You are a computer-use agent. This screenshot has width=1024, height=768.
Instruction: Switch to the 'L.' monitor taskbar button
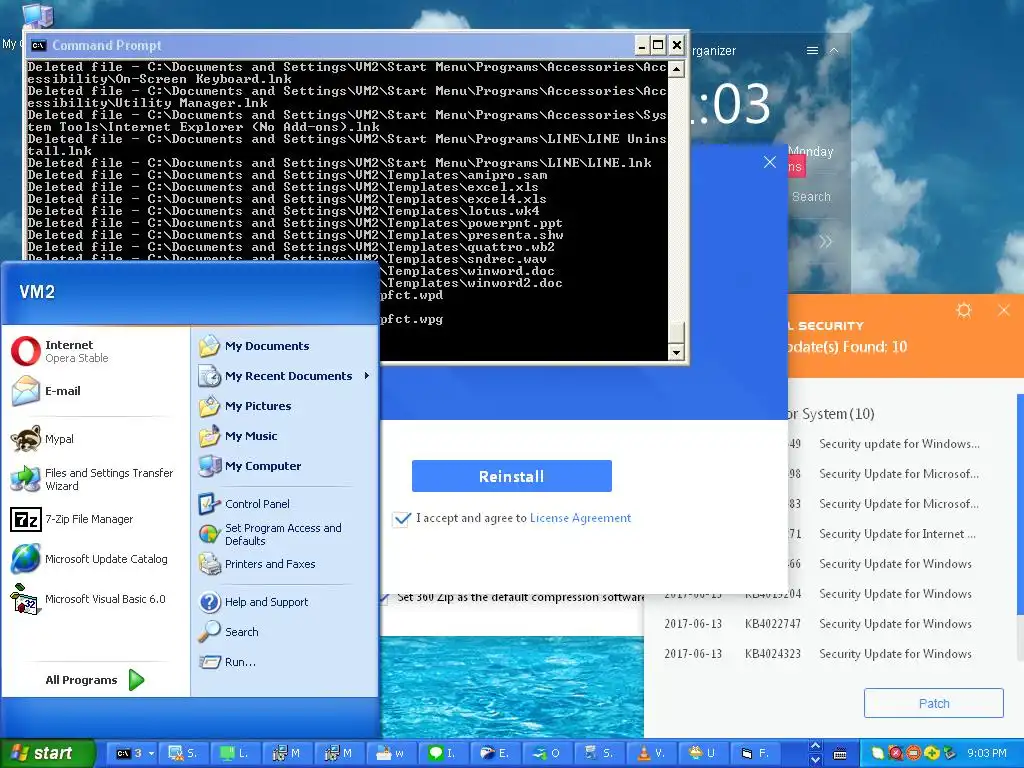click(235, 754)
